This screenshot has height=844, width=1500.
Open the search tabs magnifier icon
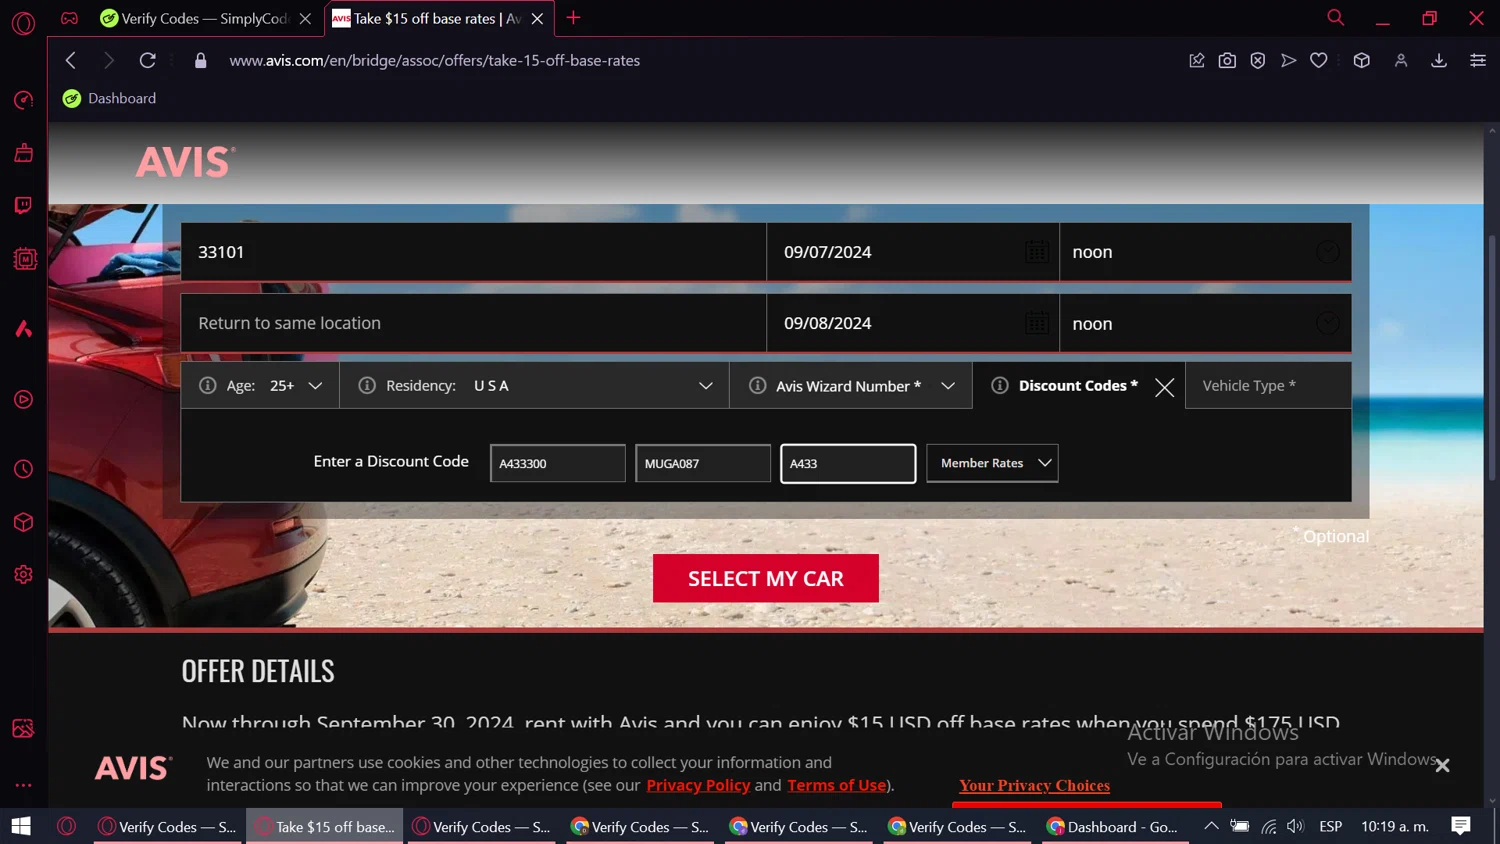point(1335,18)
